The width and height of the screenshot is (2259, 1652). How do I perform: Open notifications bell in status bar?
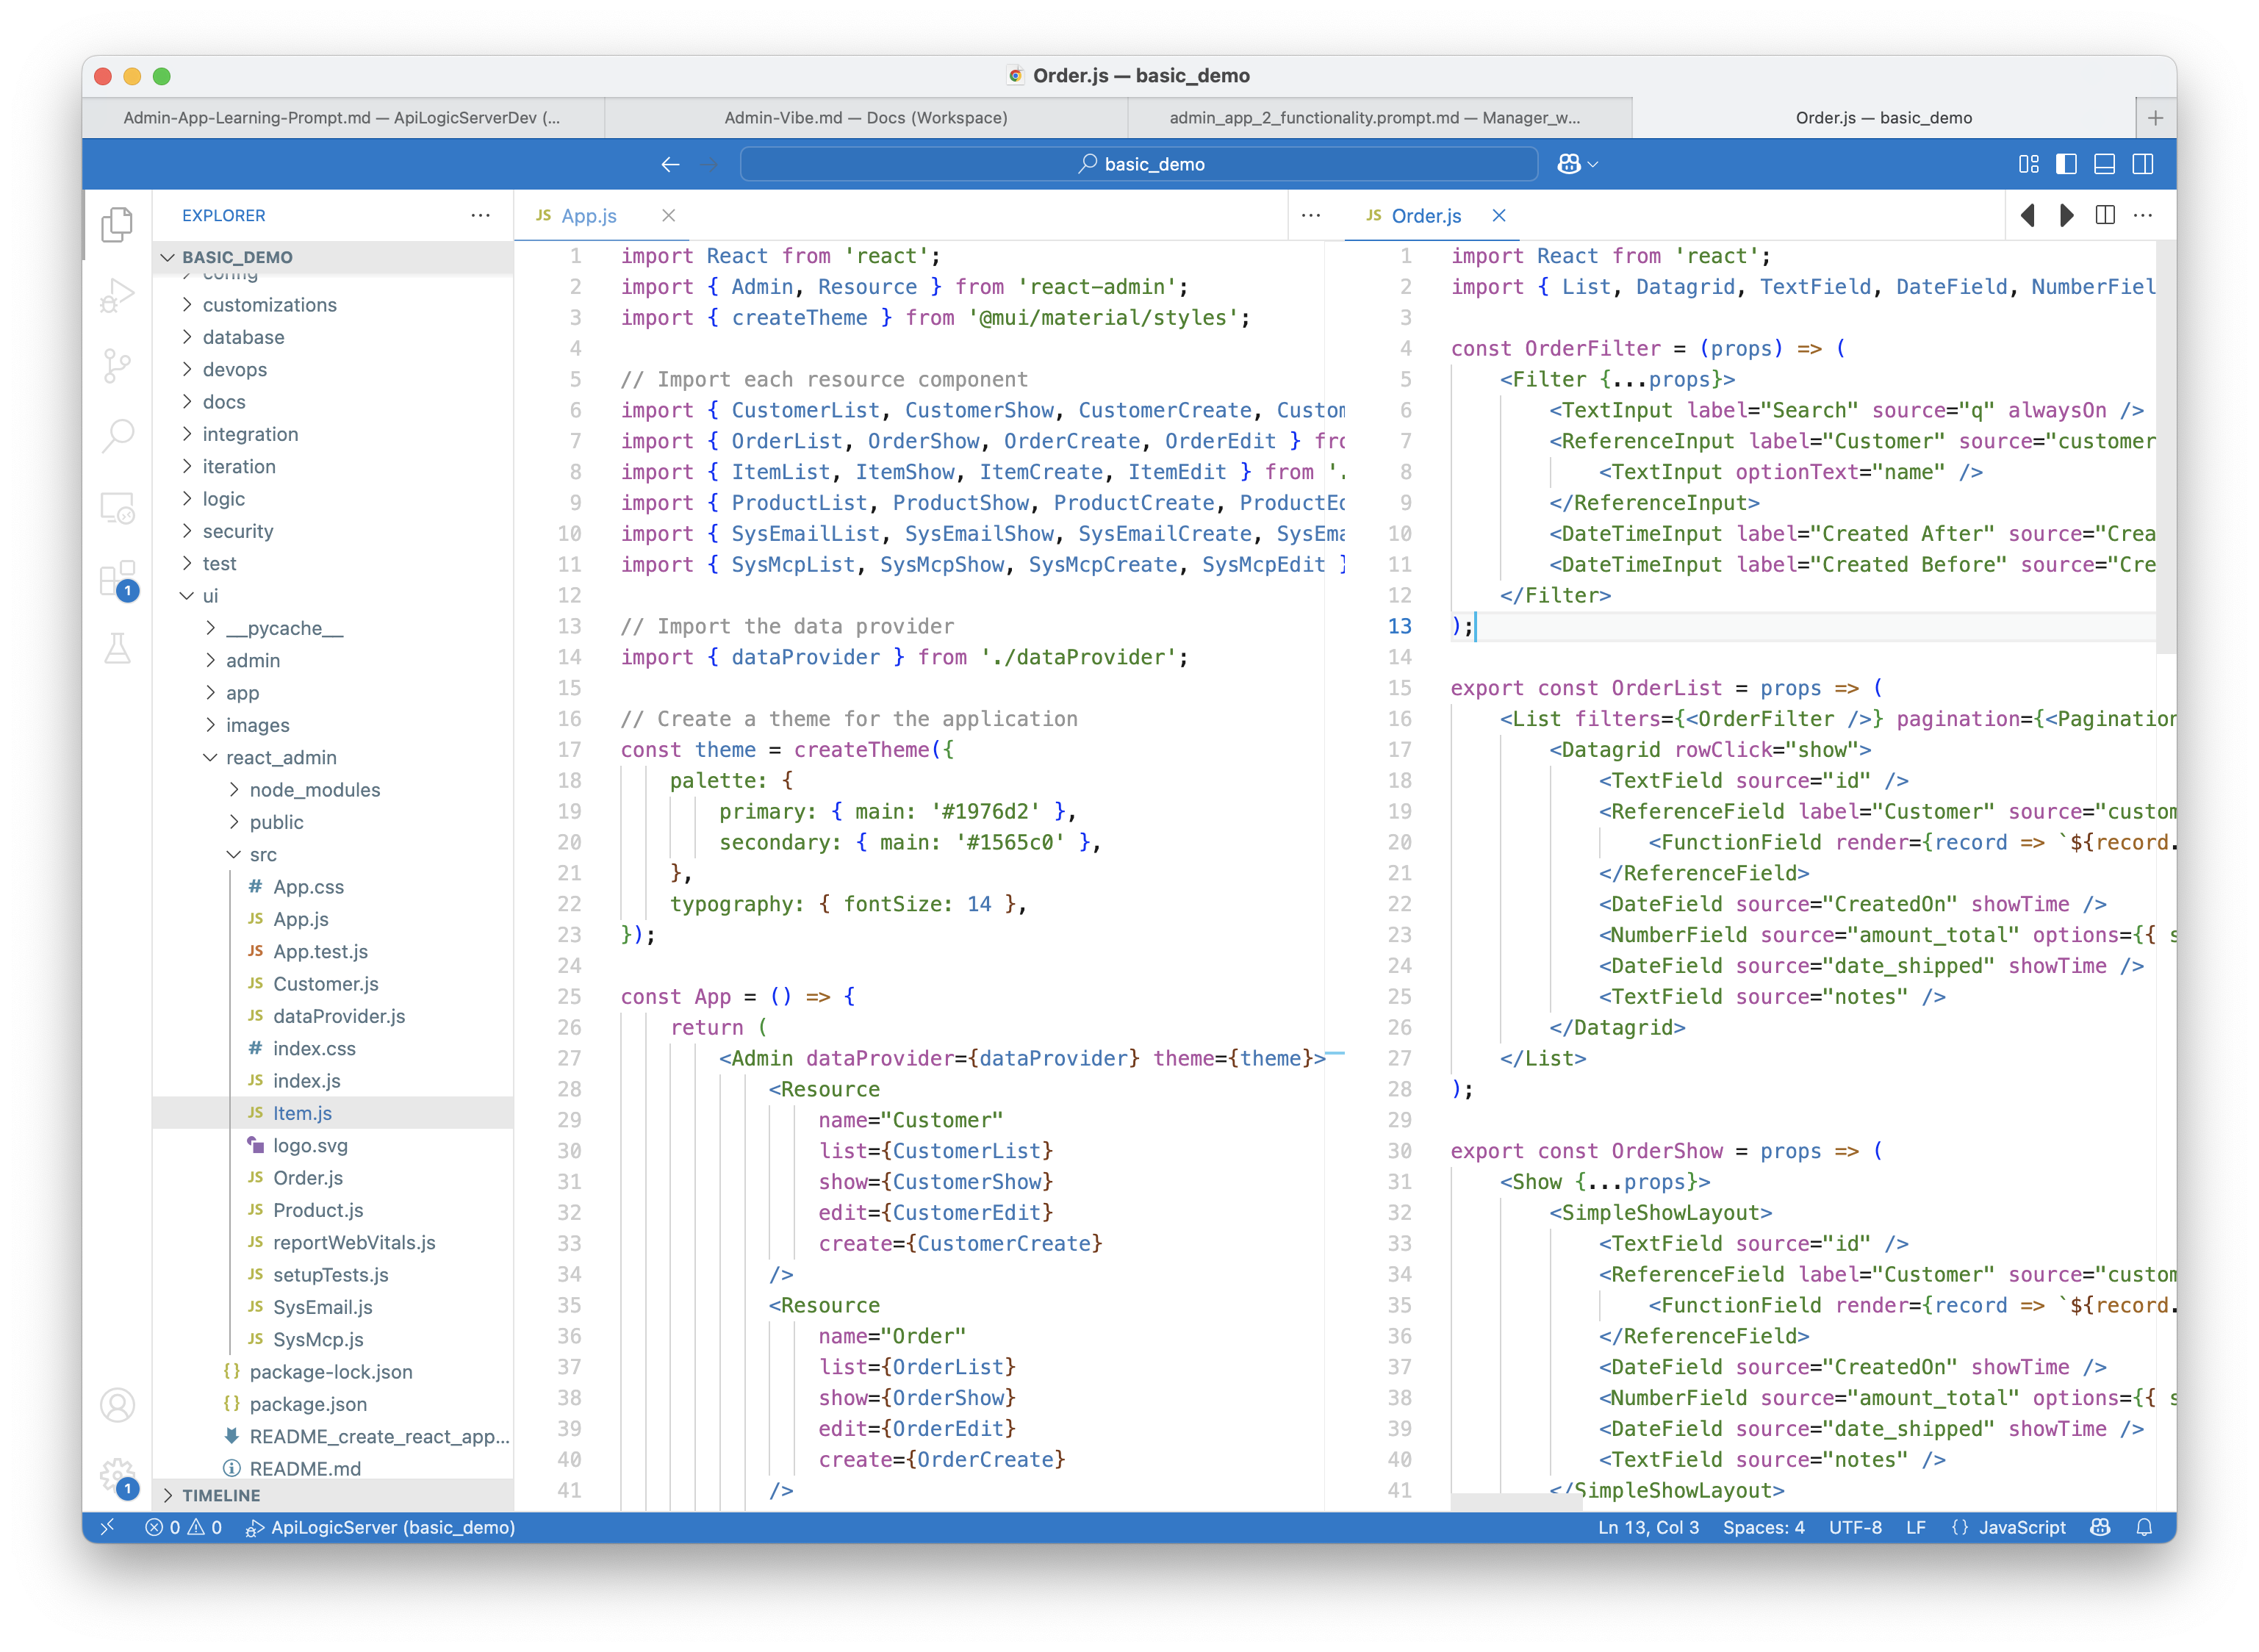pyautogui.click(x=2143, y=1527)
